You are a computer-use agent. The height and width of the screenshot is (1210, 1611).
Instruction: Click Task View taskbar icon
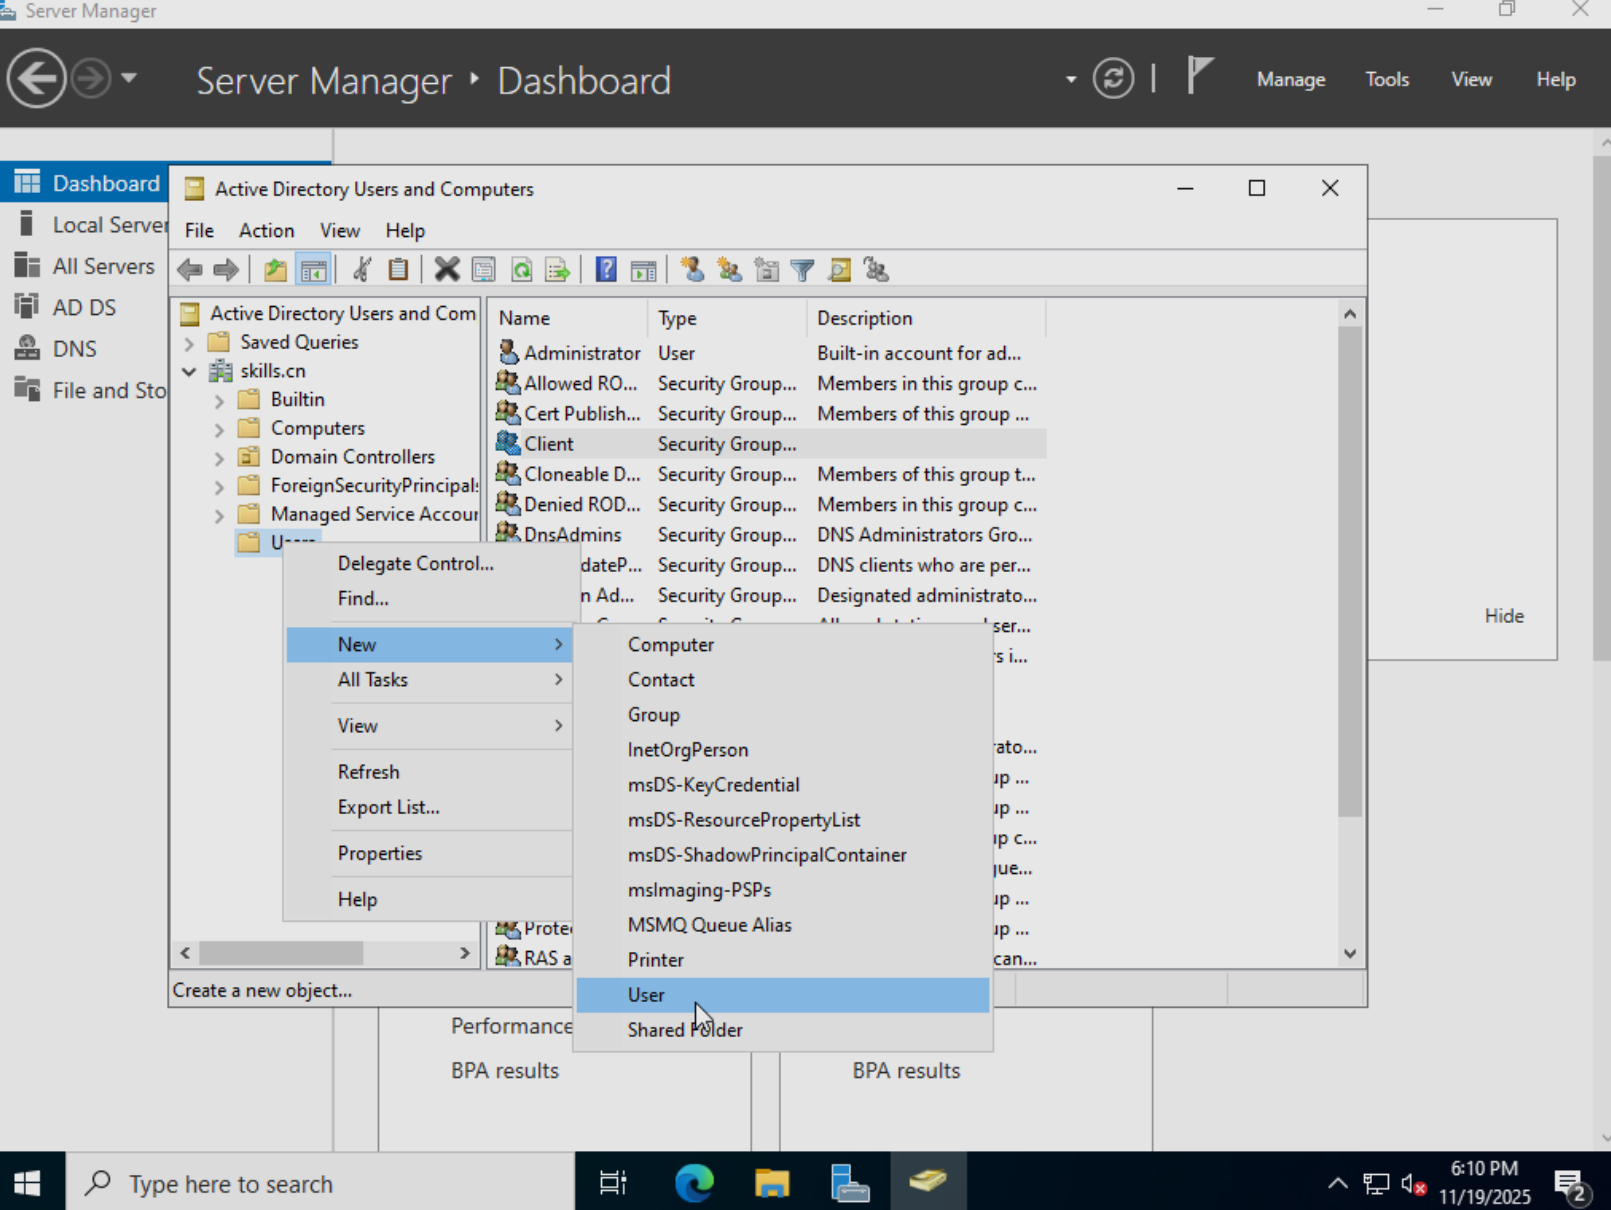(613, 1183)
